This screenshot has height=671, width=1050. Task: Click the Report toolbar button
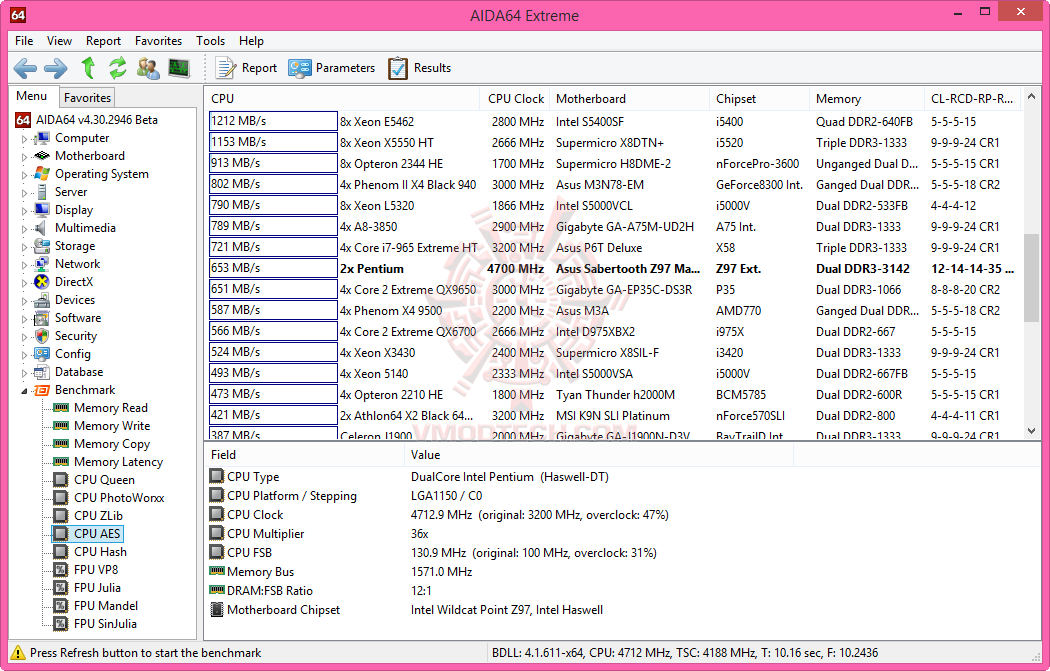click(x=246, y=68)
